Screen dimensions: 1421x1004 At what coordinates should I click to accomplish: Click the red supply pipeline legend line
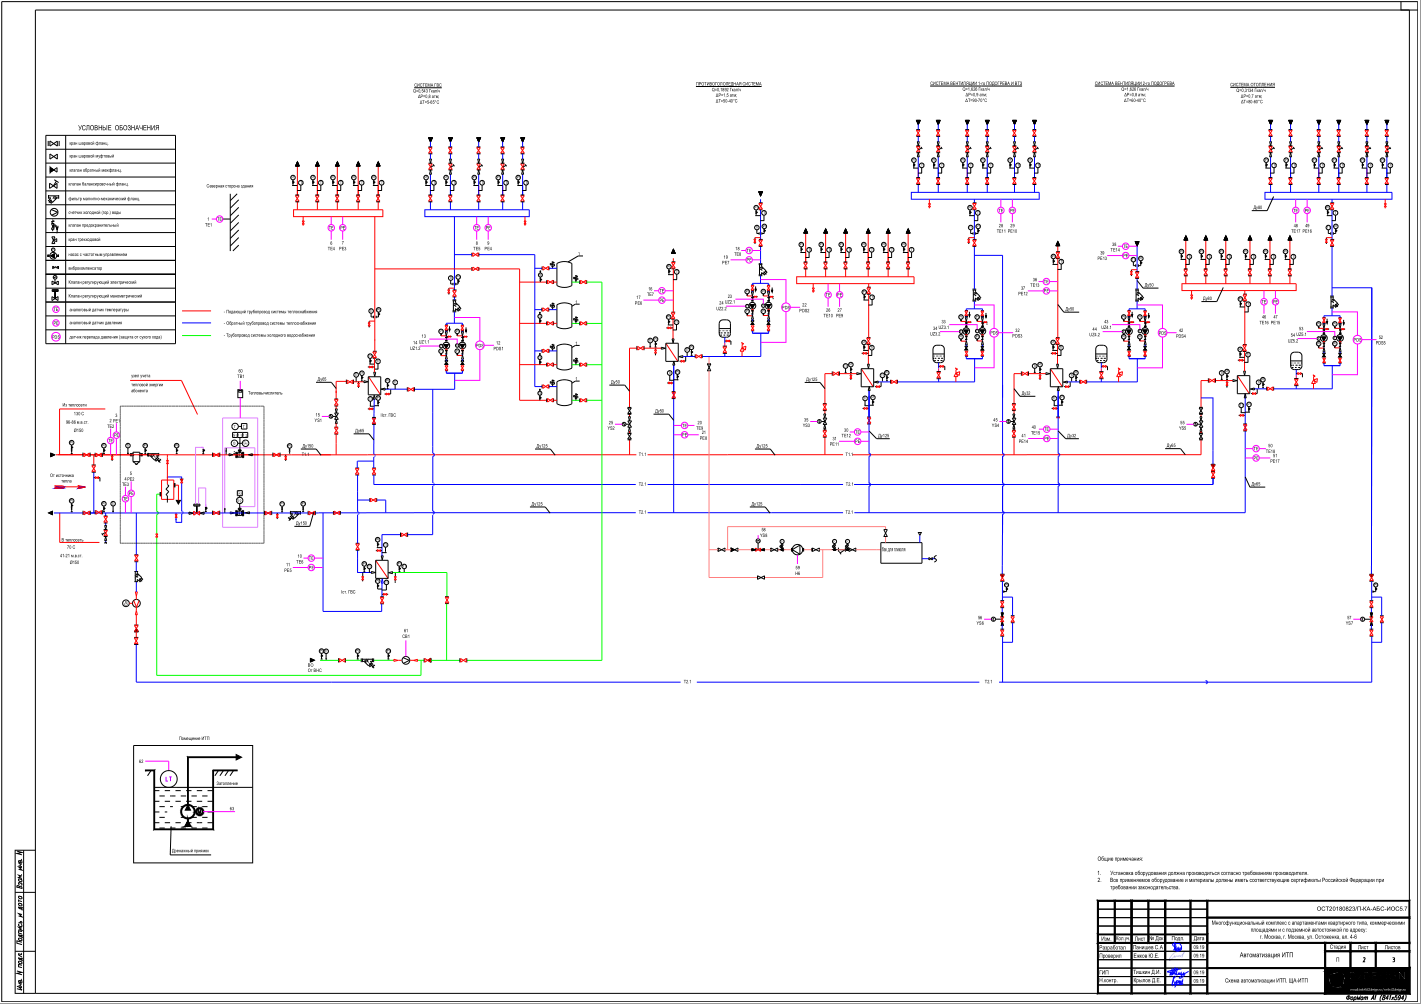(196, 312)
